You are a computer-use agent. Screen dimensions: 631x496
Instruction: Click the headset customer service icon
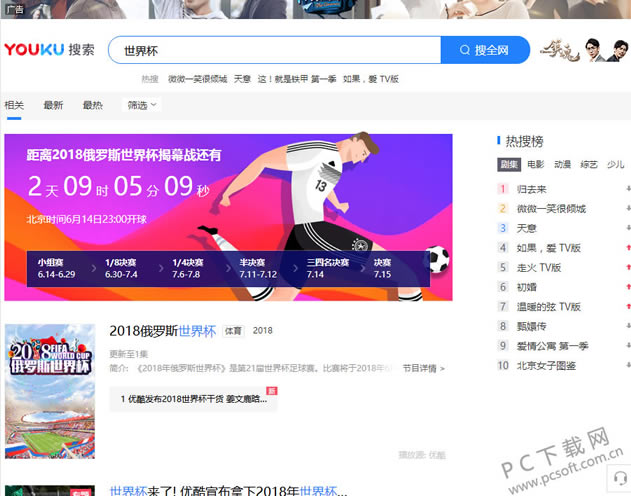click(x=620, y=479)
